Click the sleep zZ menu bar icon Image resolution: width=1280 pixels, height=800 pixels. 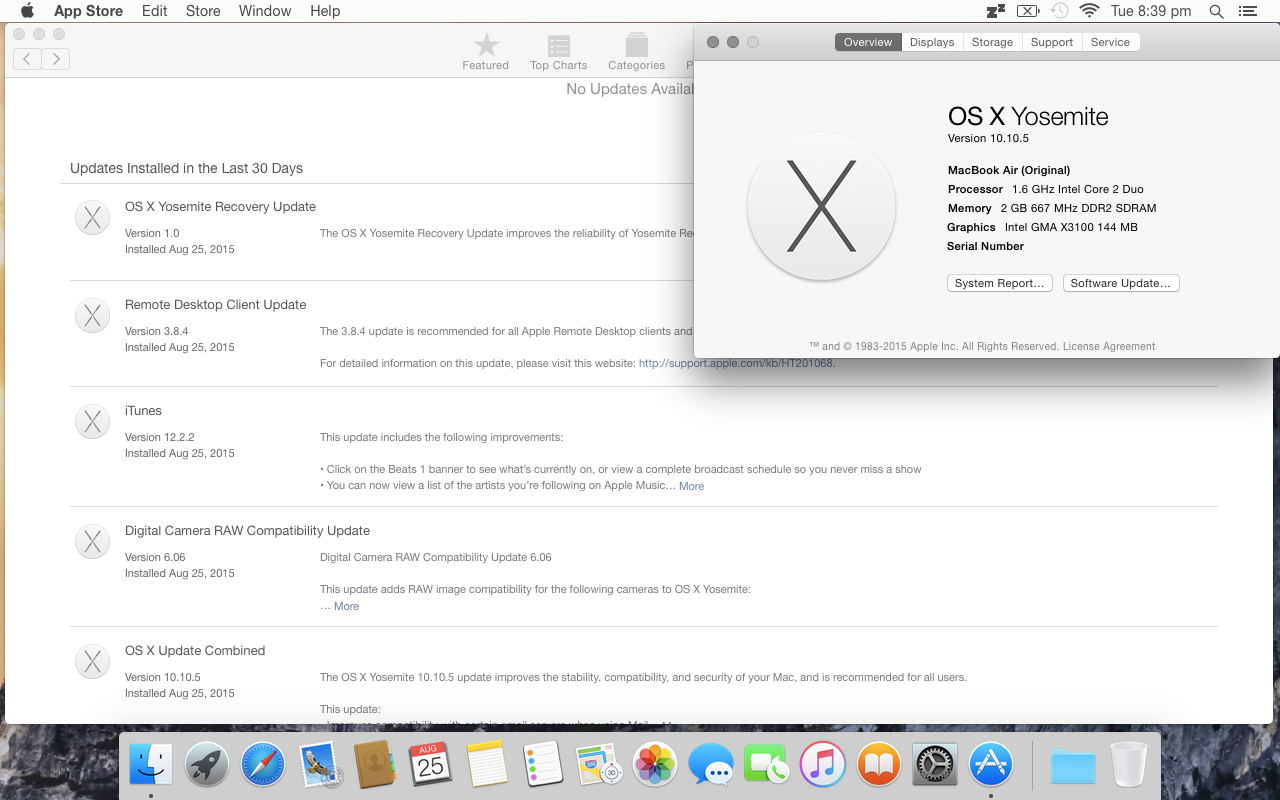(x=996, y=11)
